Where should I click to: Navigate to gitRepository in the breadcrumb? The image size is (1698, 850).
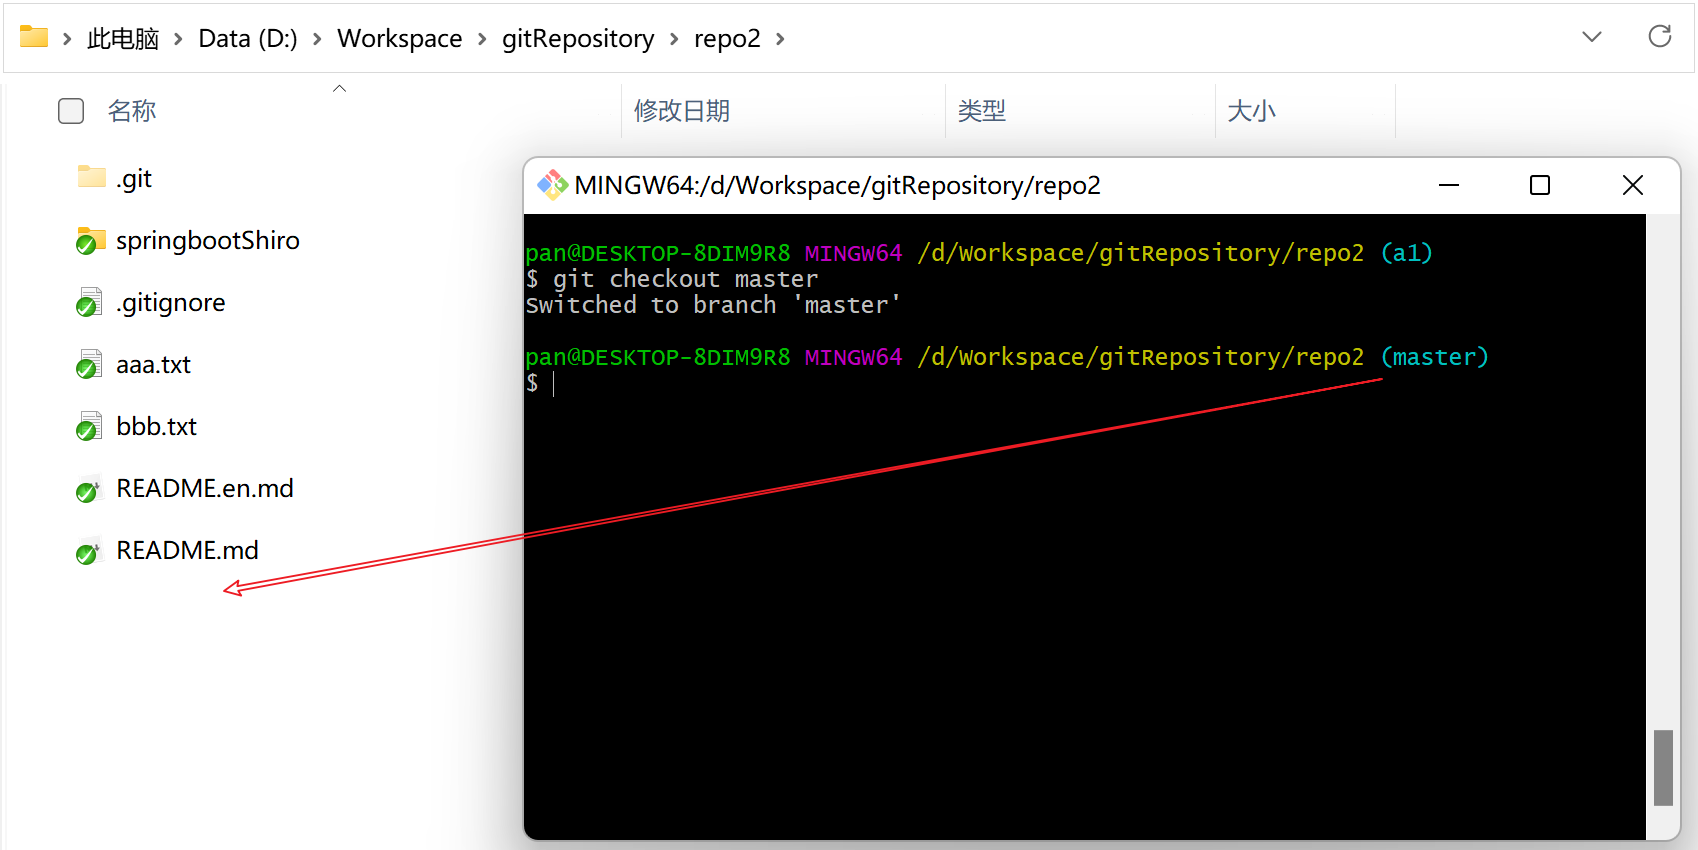577,39
